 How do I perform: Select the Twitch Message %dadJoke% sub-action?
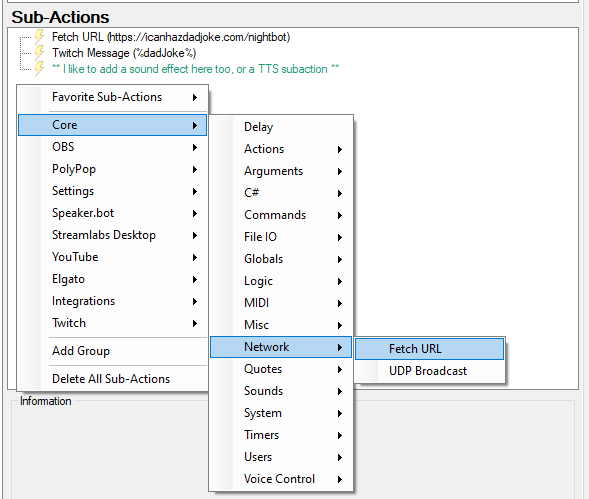[x=124, y=53]
